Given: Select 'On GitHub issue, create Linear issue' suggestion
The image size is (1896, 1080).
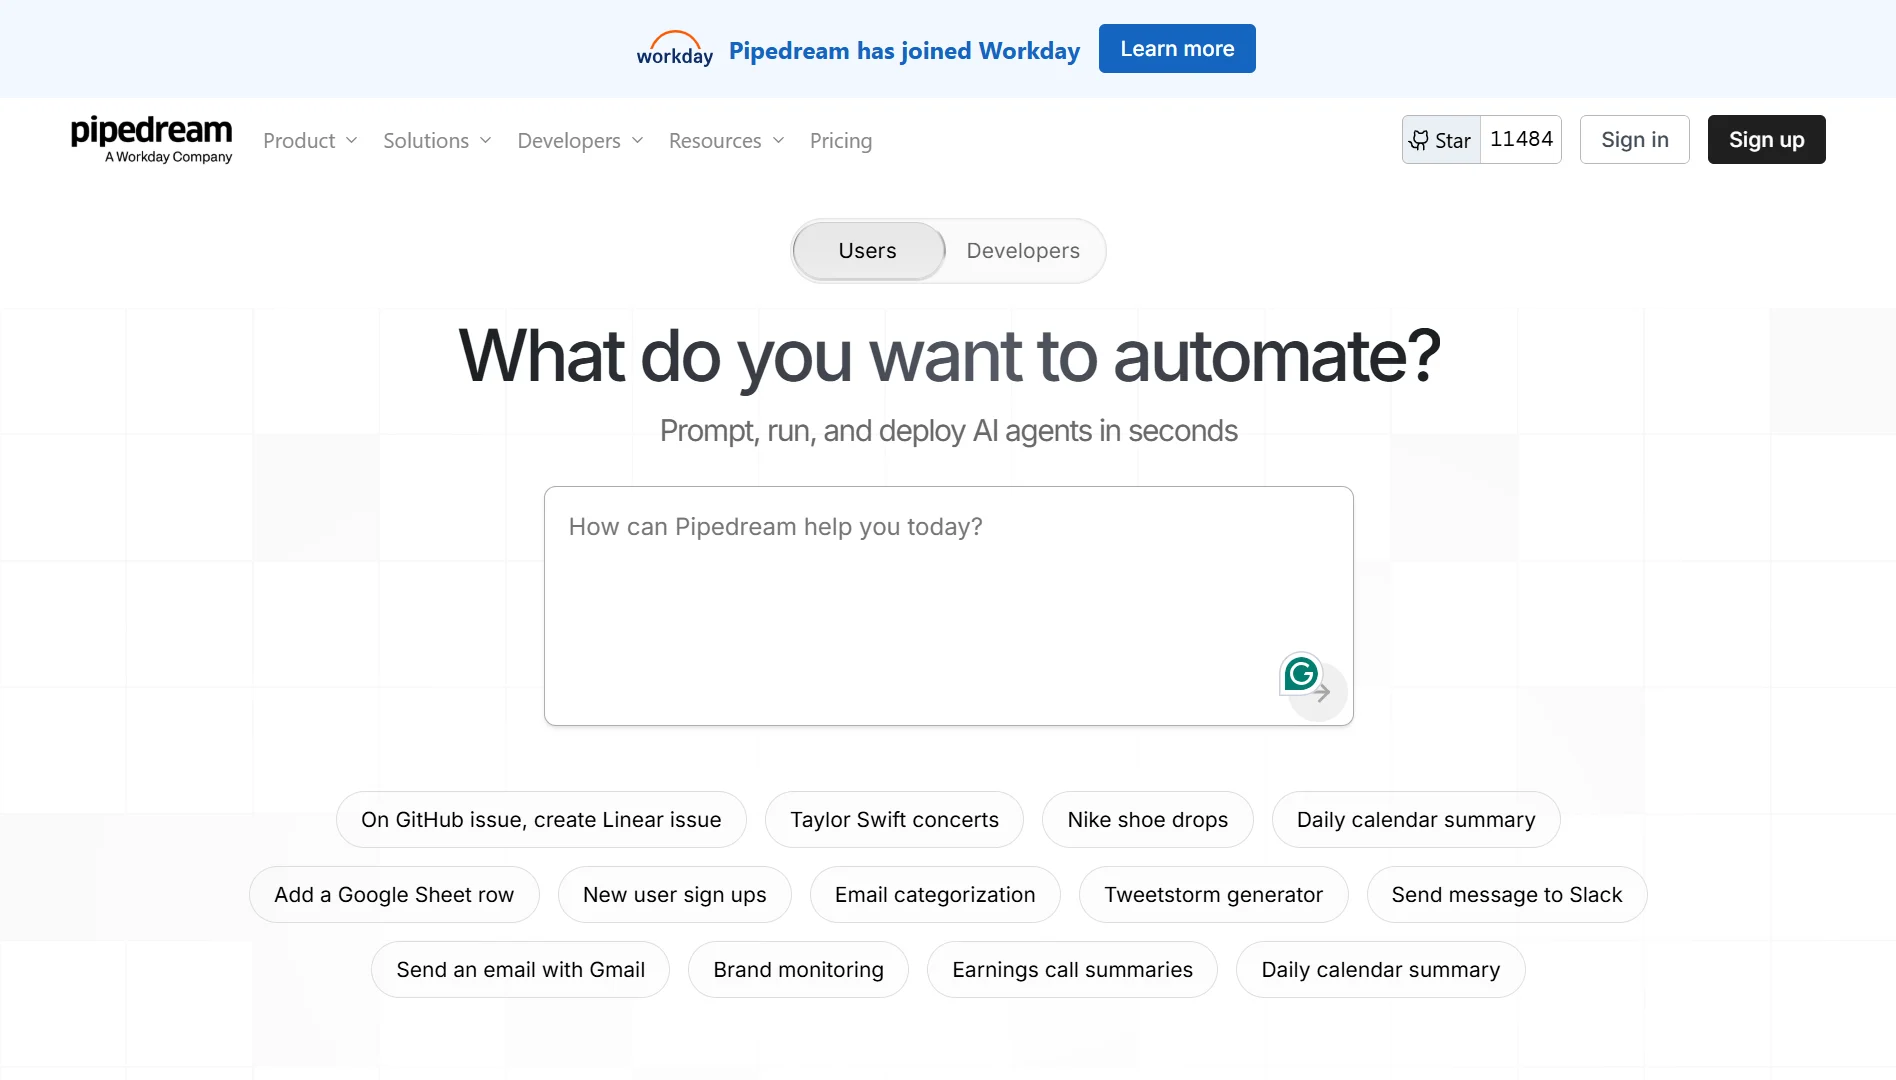Looking at the screenshot, I should pyautogui.click(x=541, y=820).
